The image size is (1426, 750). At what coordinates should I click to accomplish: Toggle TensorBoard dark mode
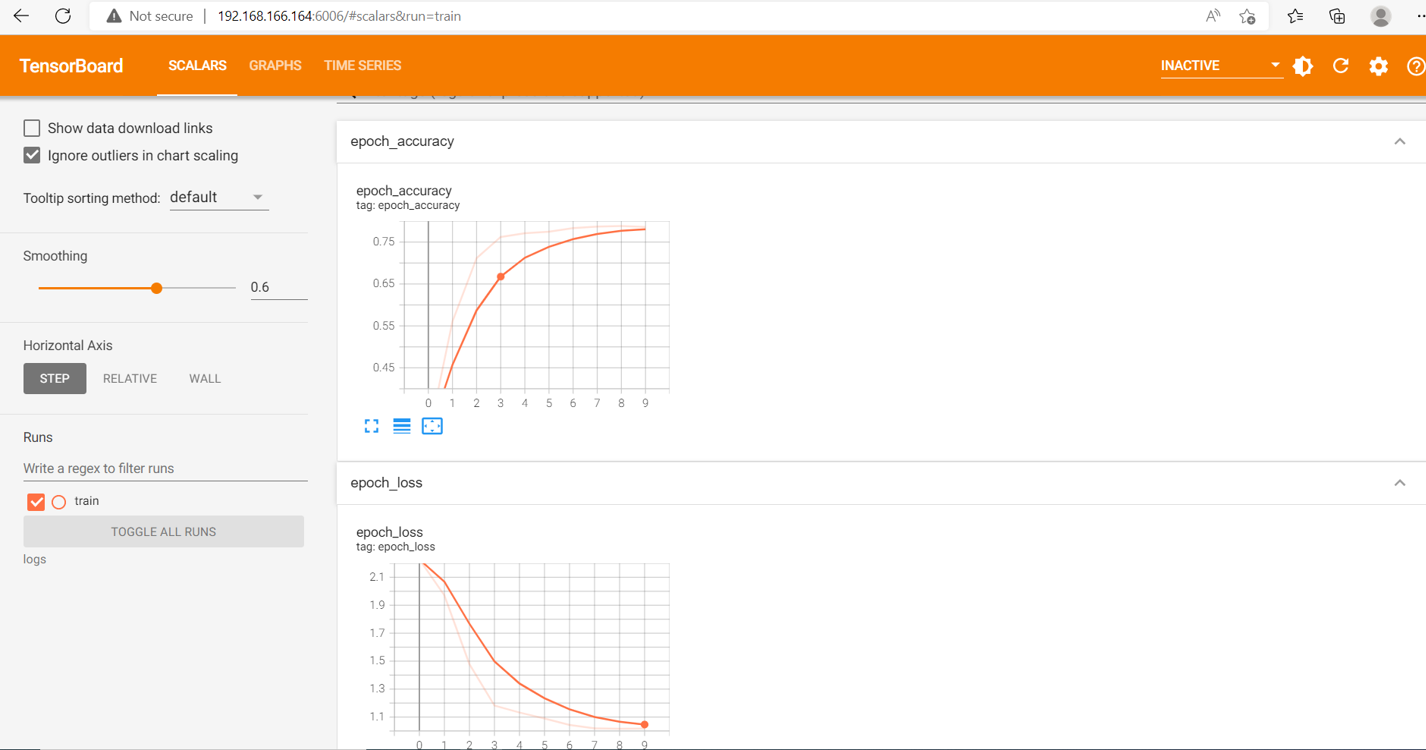[x=1302, y=65]
